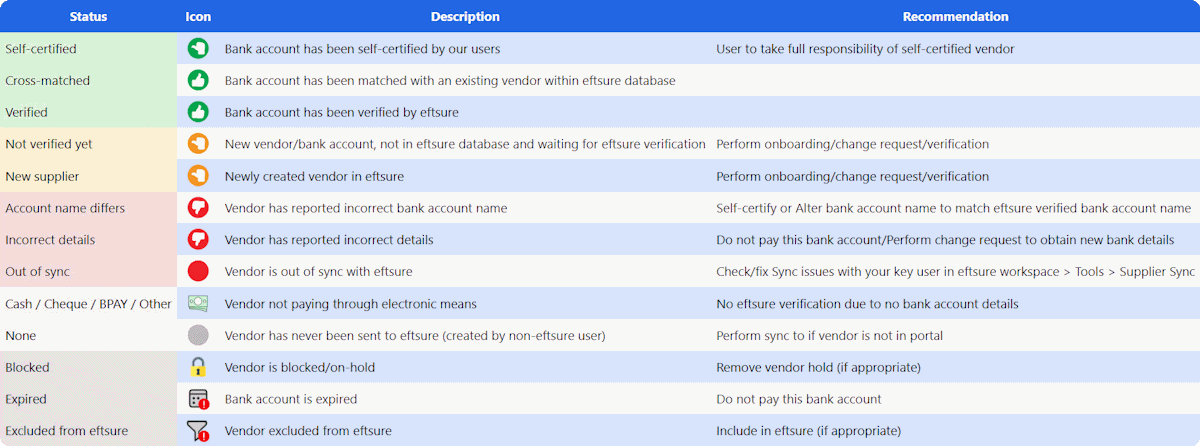Click the Status column header
The image size is (1200, 446).
click(89, 16)
